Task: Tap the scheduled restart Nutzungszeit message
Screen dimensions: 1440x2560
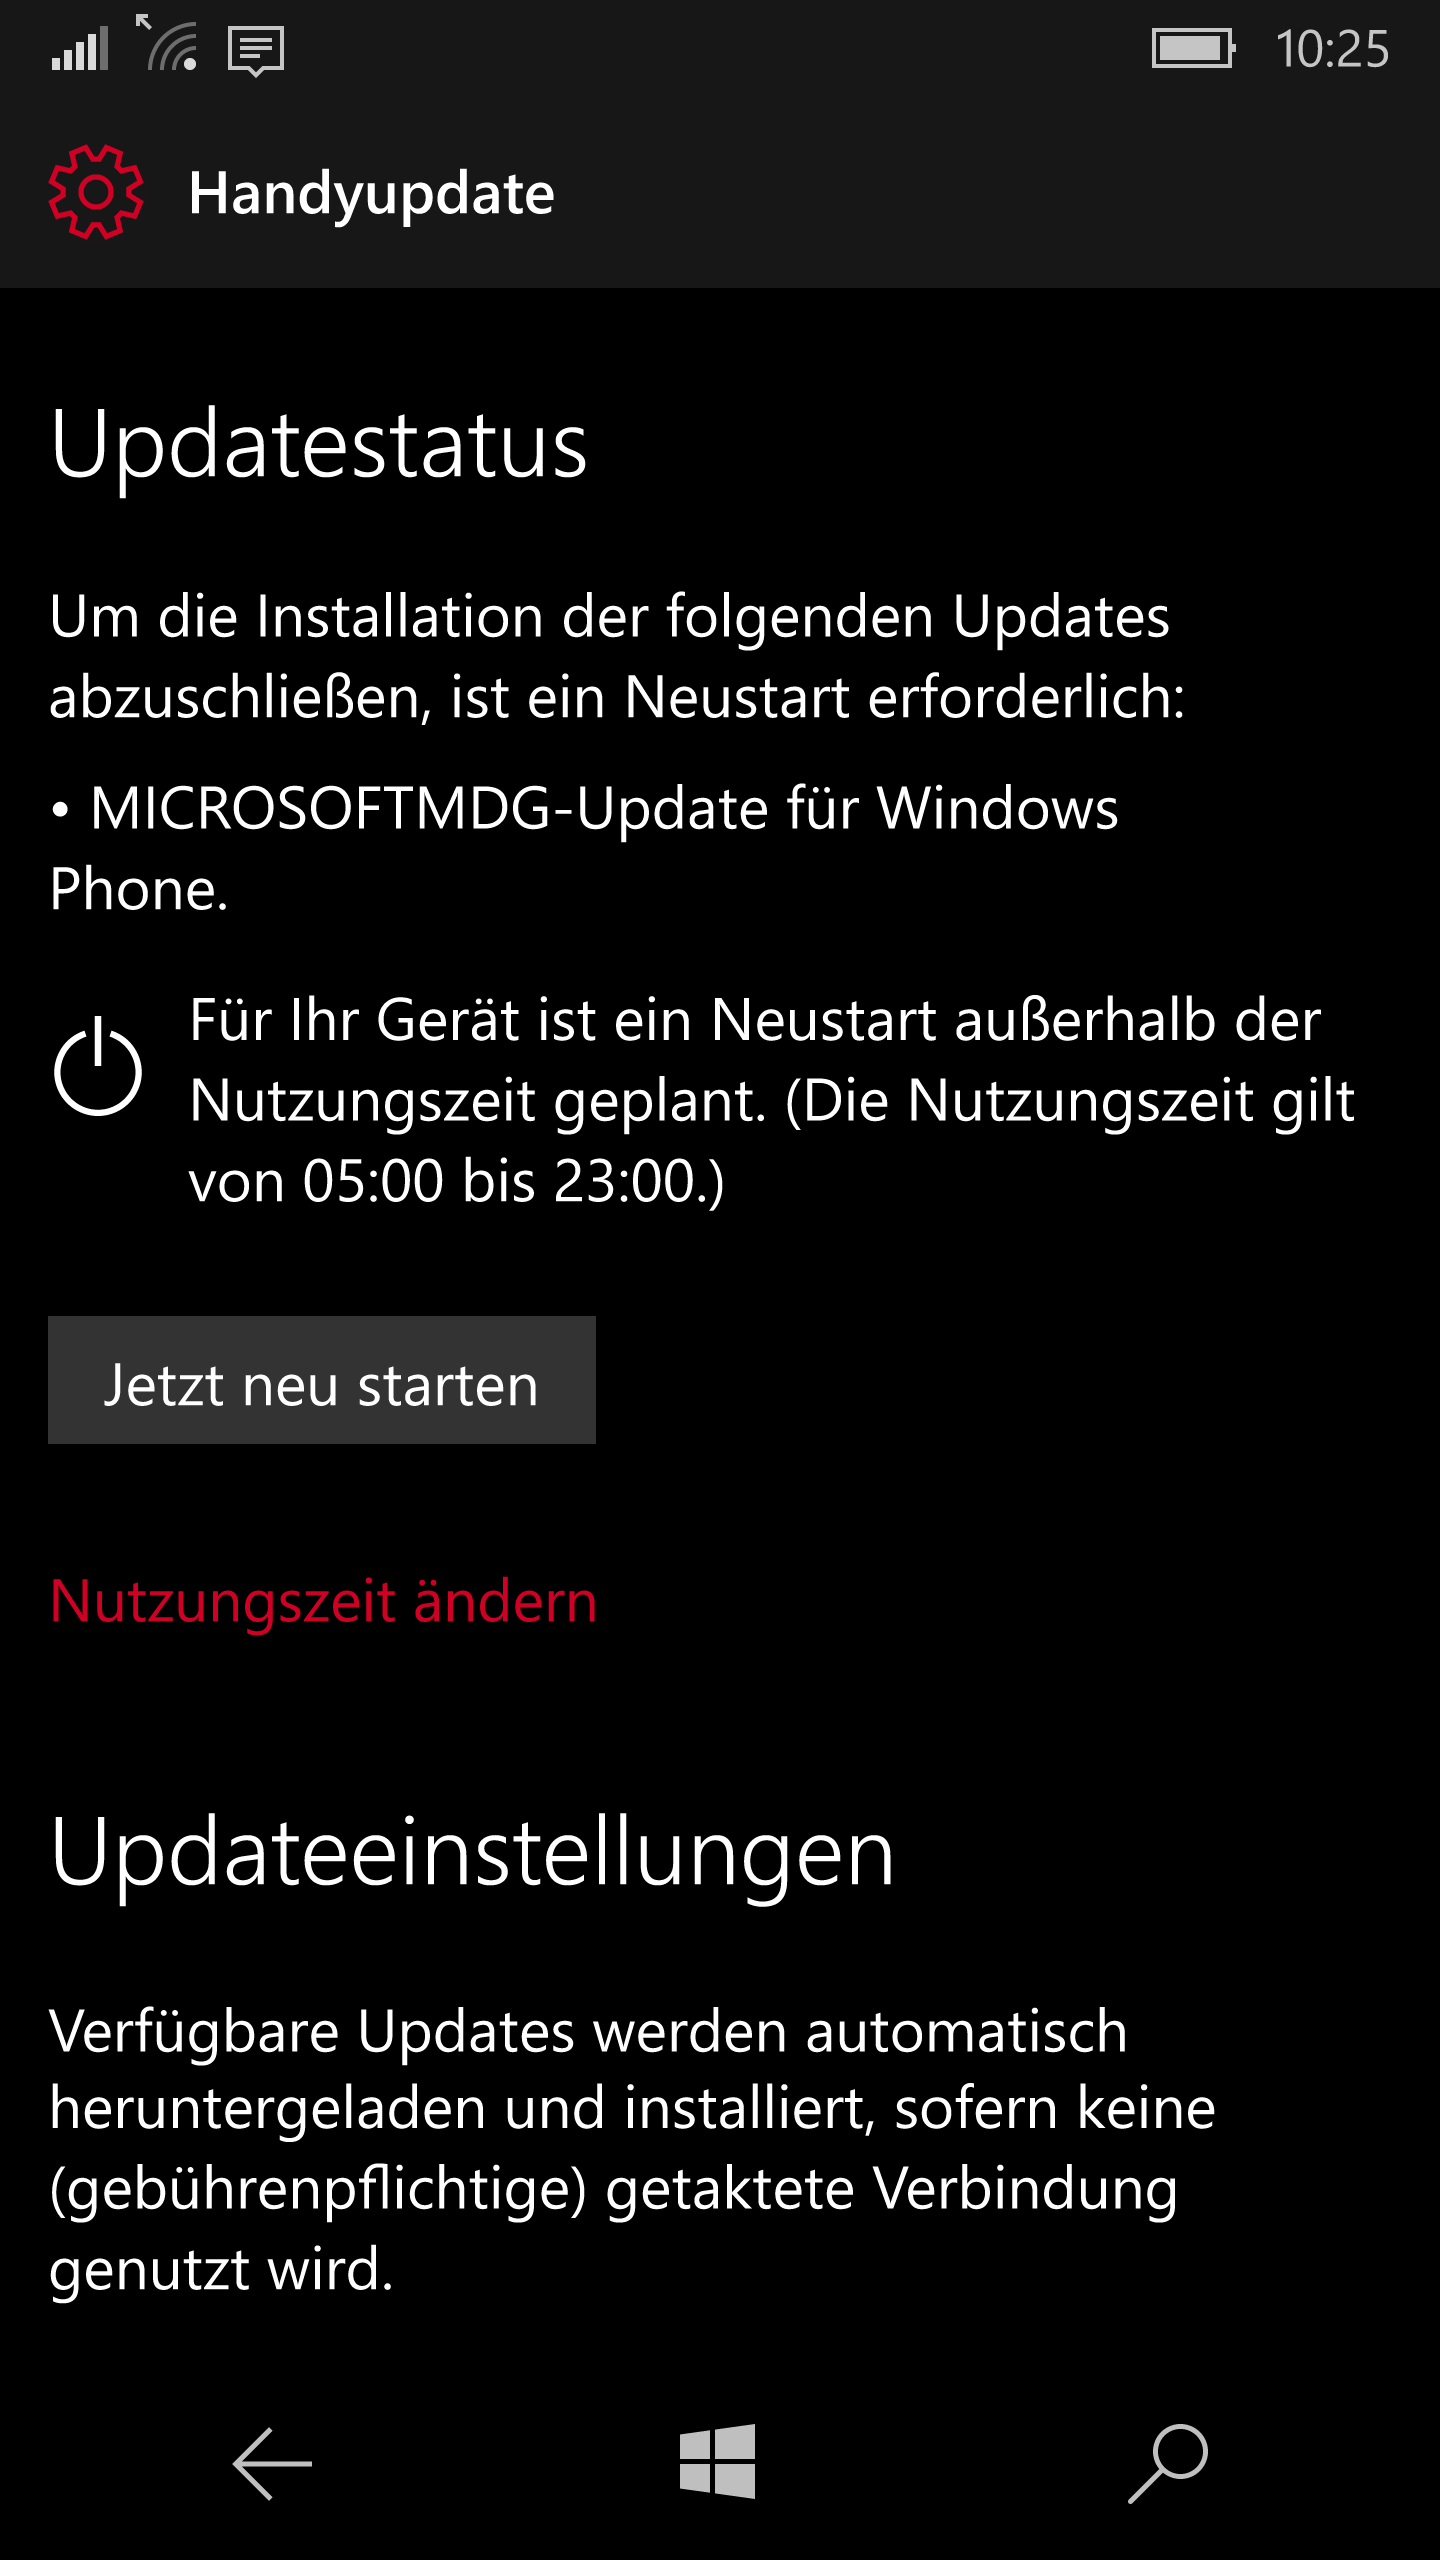Action: click(x=772, y=1101)
